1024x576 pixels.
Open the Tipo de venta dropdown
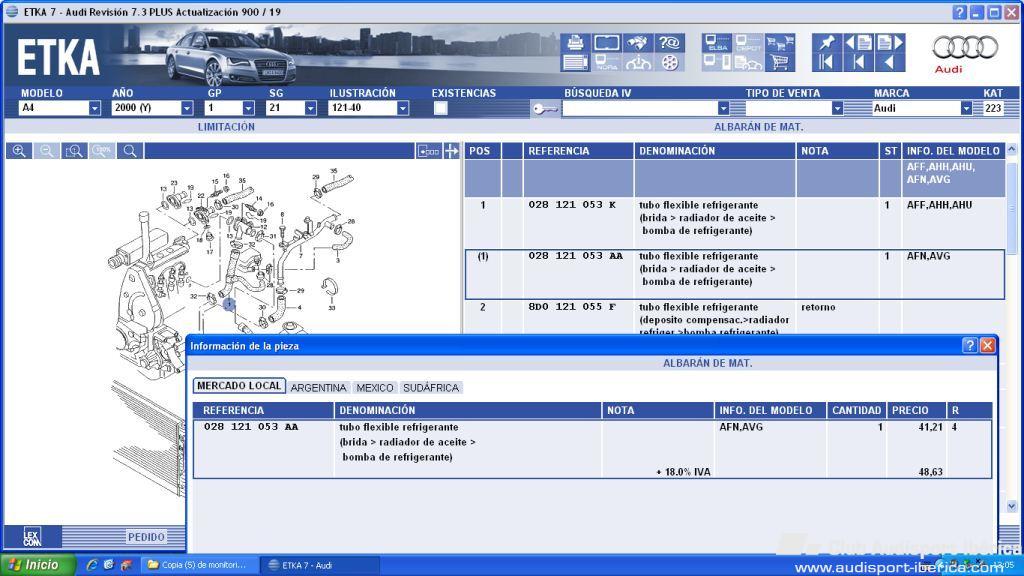tap(837, 108)
